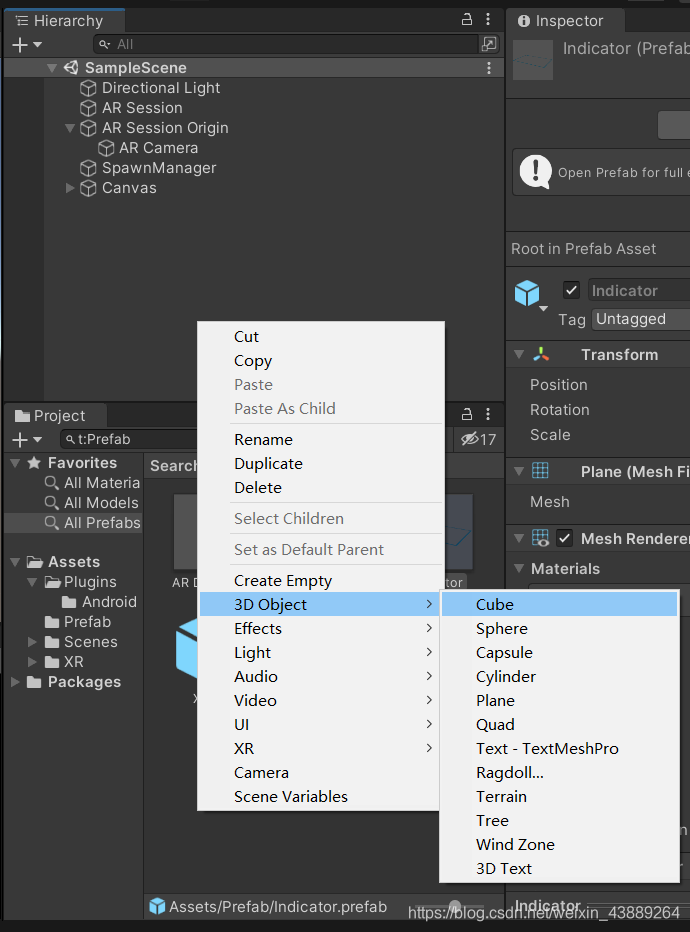Viewport: 690px width, 932px height.
Task: Select the Prefab folder icon
Action: point(52,622)
